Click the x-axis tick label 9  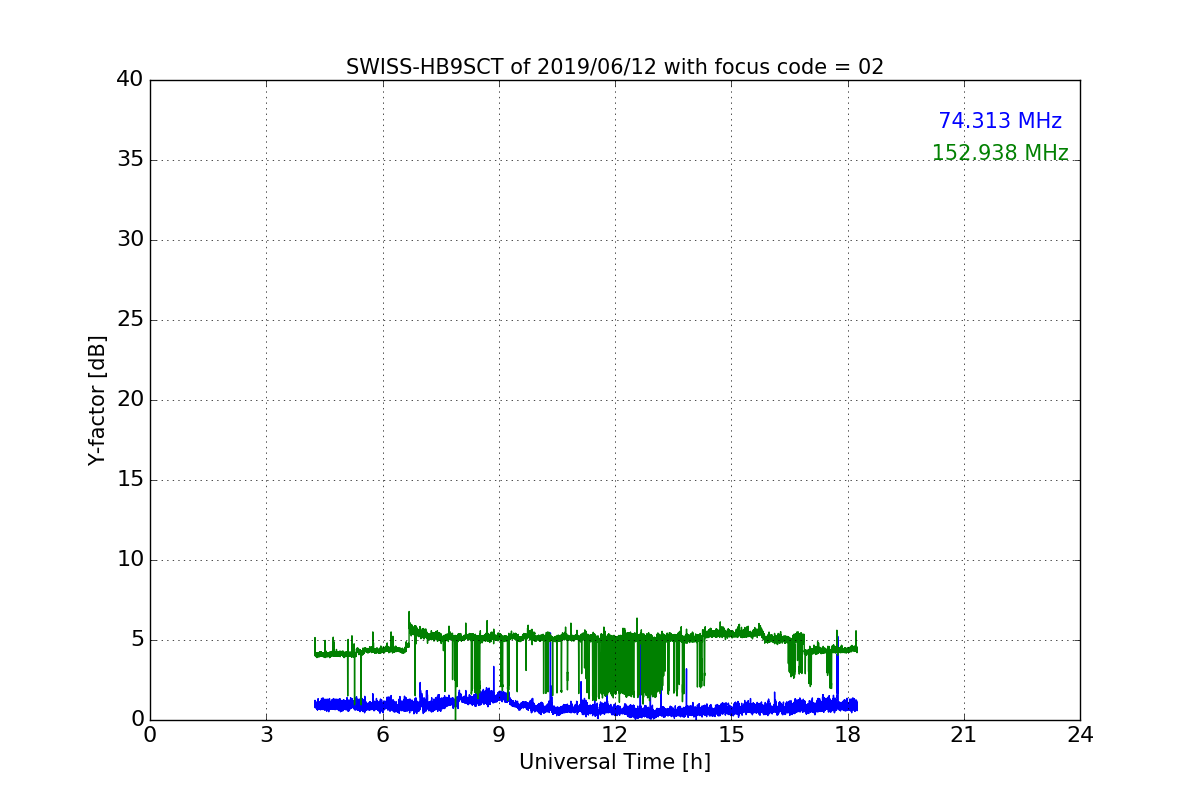[x=499, y=735]
